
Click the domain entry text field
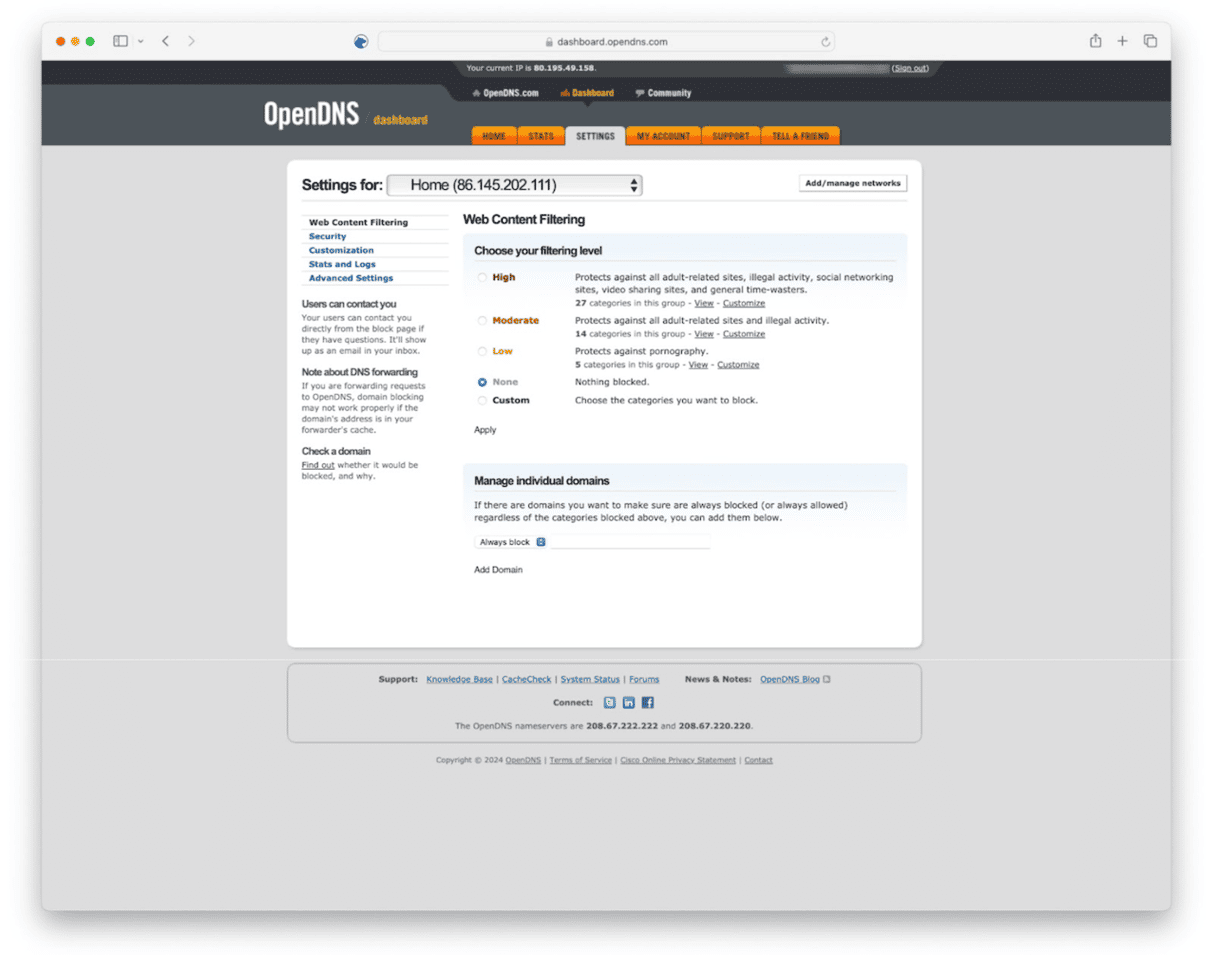[x=630, y=542]
